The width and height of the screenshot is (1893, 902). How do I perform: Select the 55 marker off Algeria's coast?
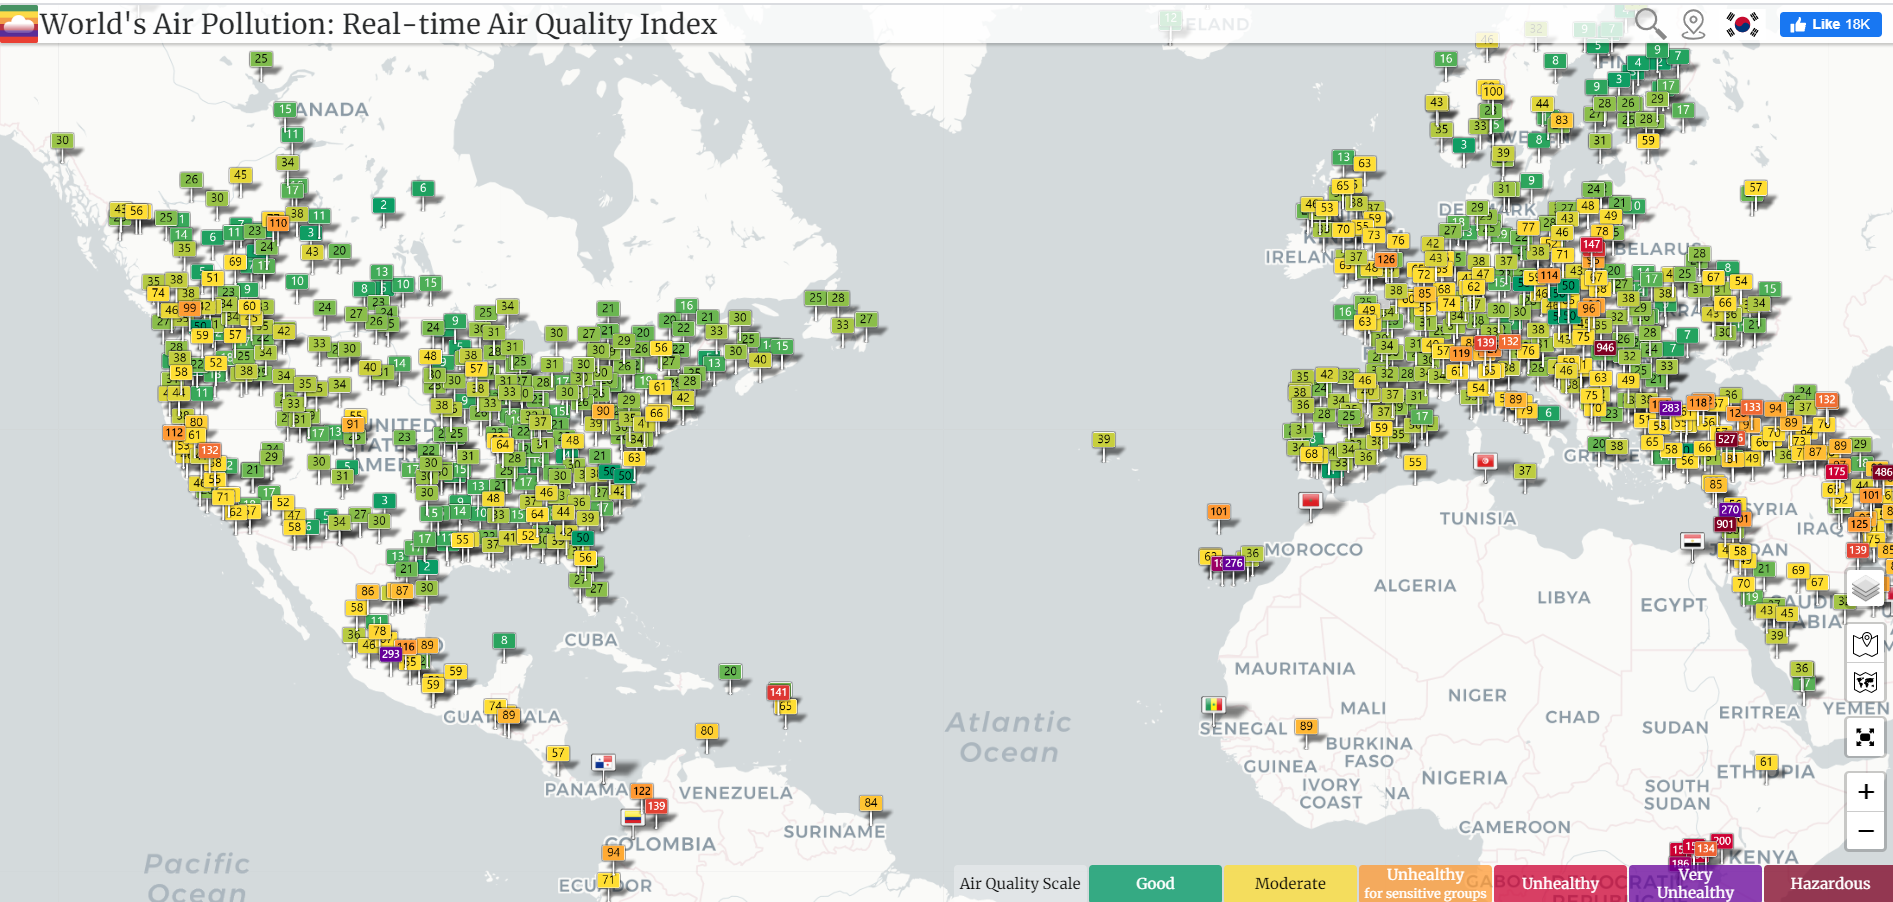click(1415, 462)
